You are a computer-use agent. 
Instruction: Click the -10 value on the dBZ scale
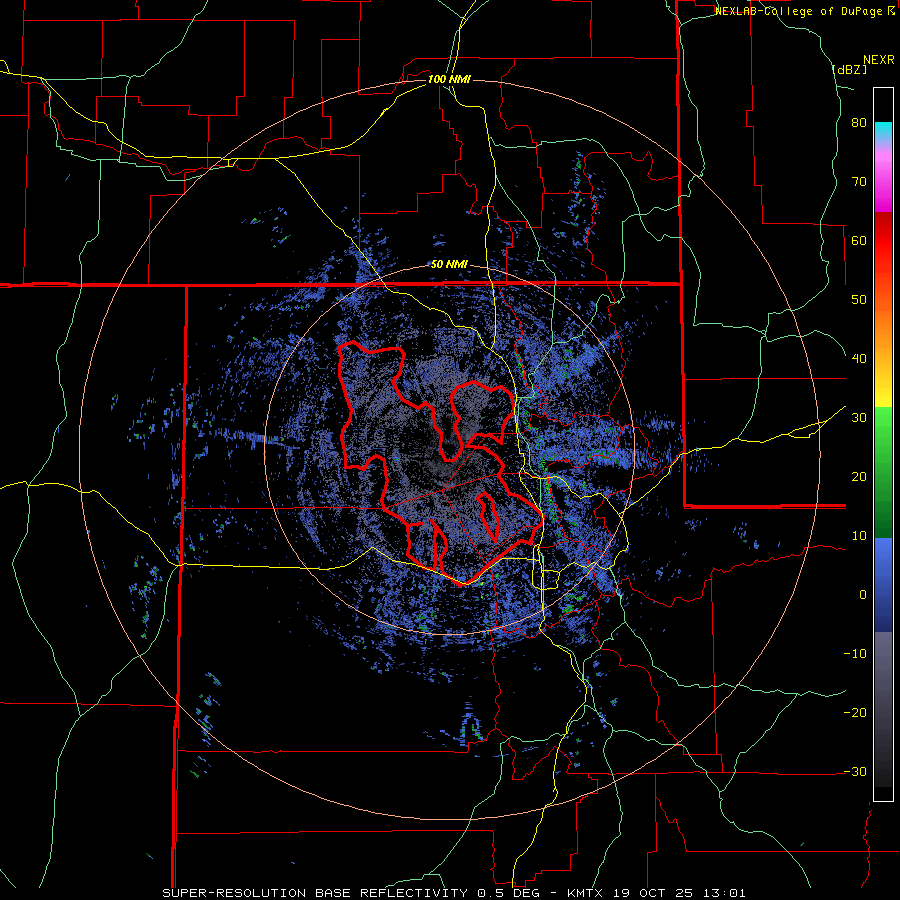(x=855, y=654)
